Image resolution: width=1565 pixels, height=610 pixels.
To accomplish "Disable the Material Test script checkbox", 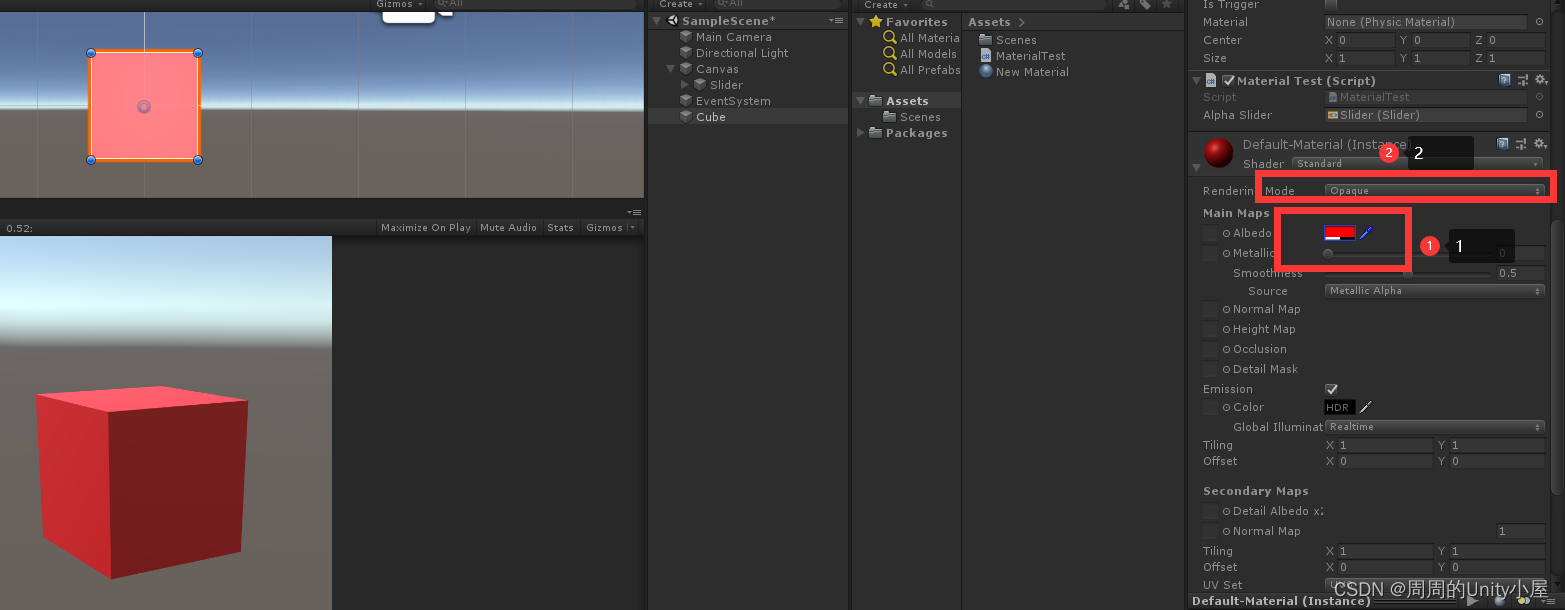I will tap(1229, 80).
